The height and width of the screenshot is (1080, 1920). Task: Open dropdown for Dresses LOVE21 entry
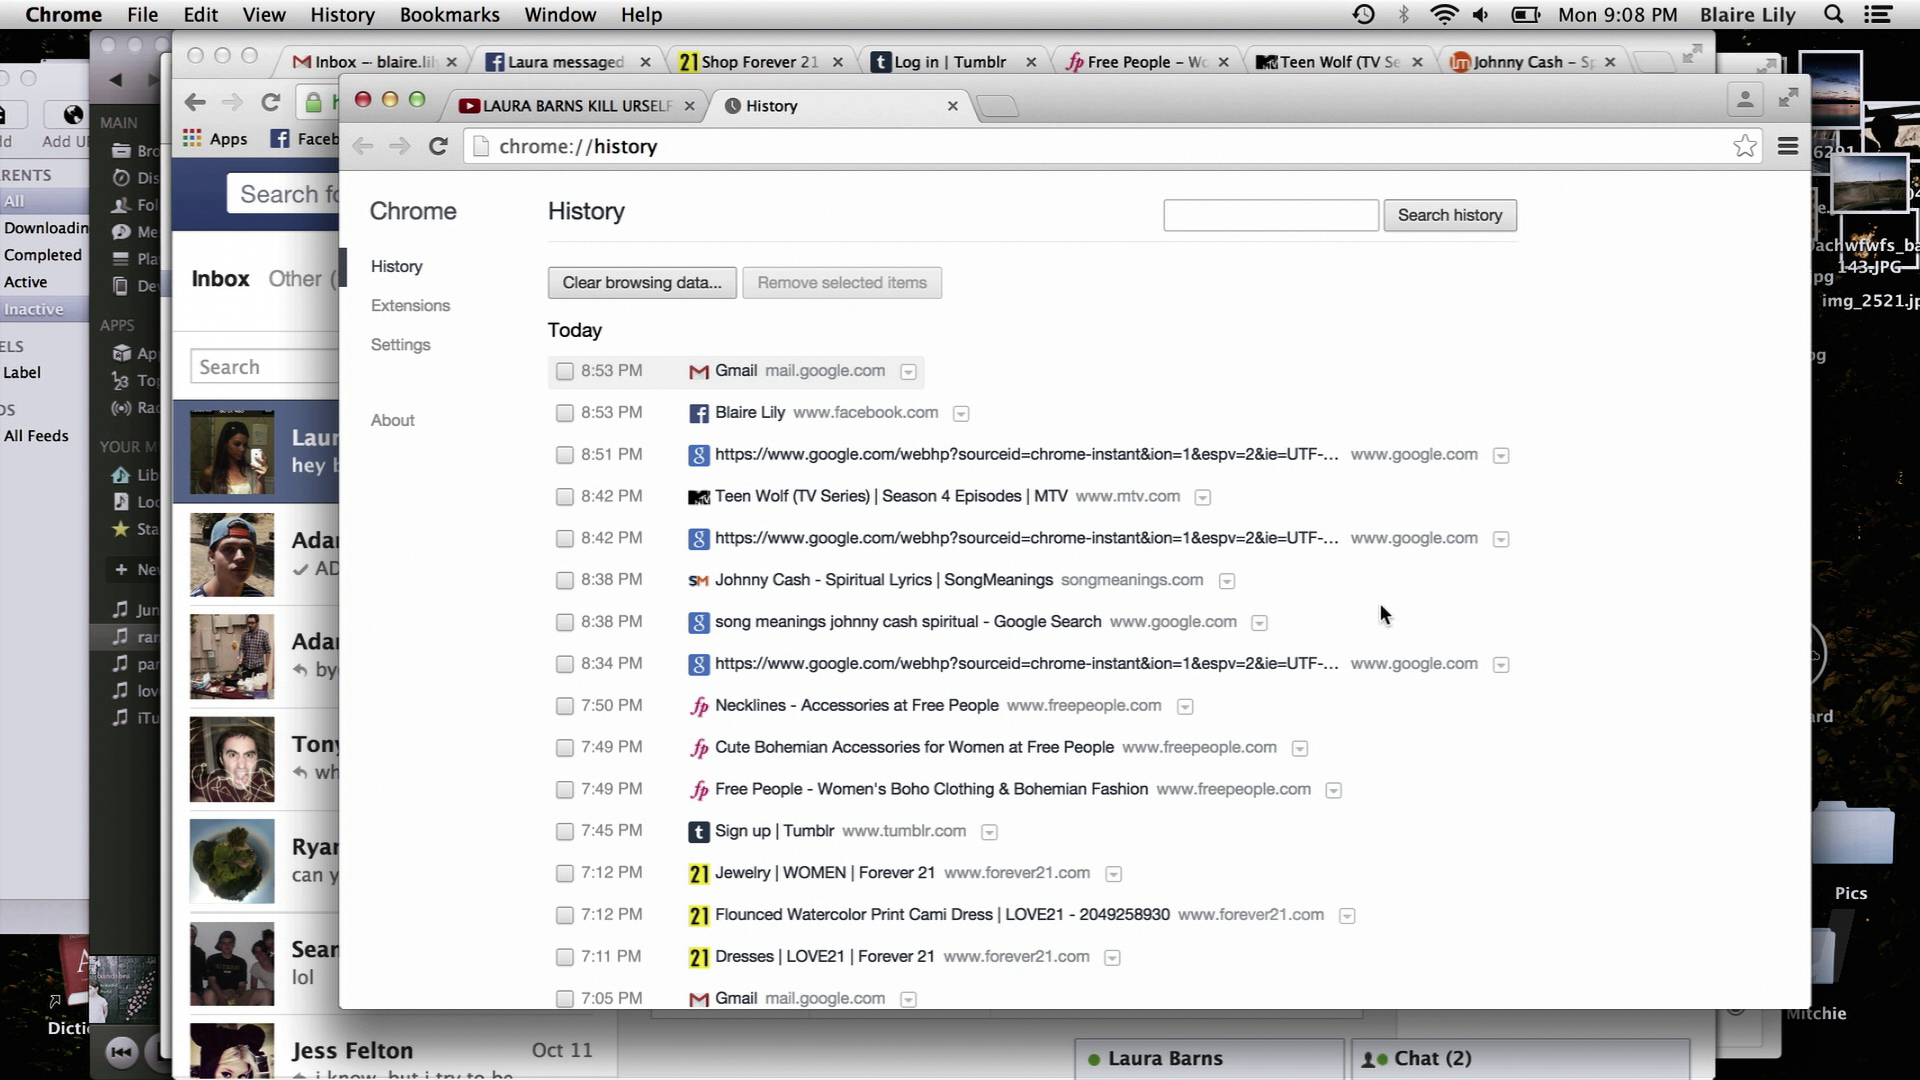pos(1112,958)
